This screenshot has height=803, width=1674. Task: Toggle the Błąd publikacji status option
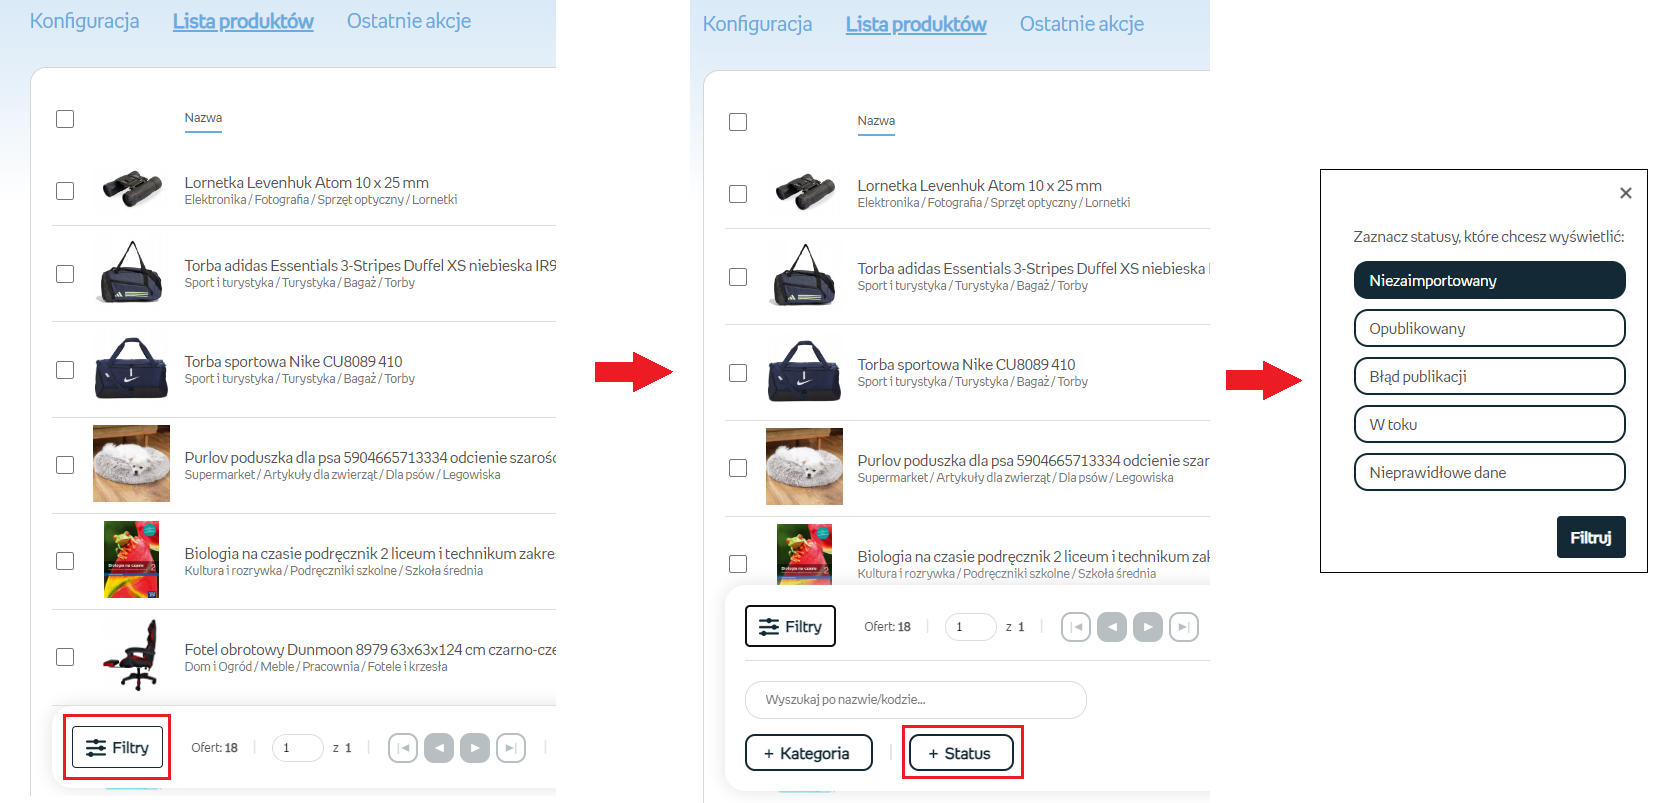coord(1489,376)
